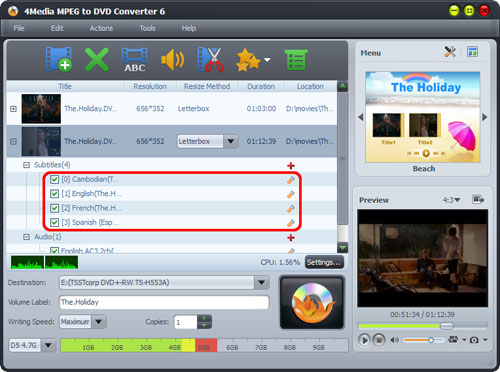Open the Edit menu
Image resolution: width=500 pixels, height=372 pixels.
coord(57,28)
